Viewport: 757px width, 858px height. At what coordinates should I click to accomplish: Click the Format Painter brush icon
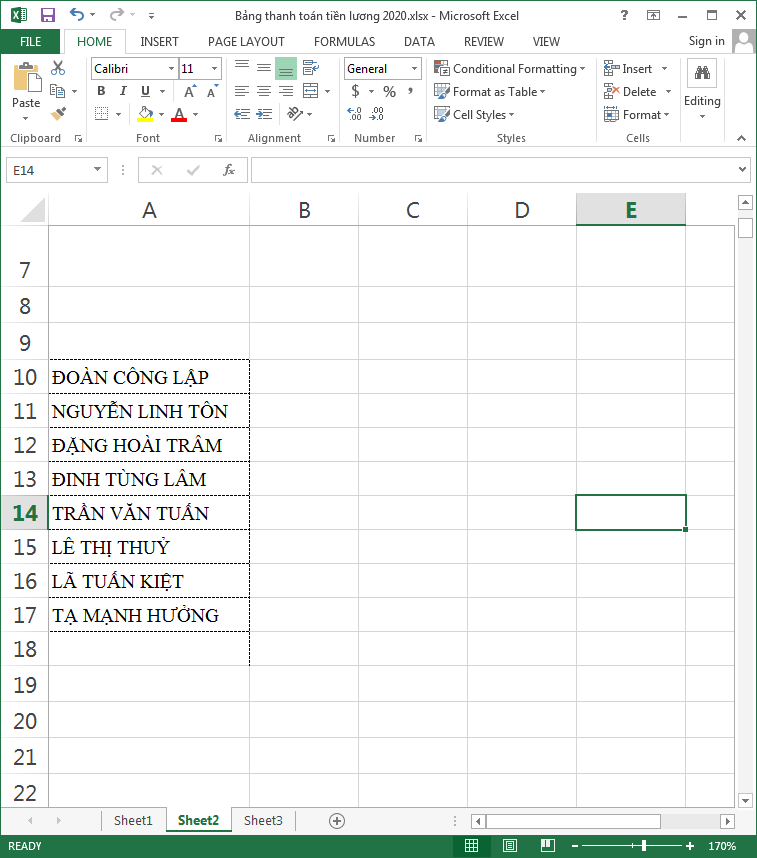[x=58, y=114]
